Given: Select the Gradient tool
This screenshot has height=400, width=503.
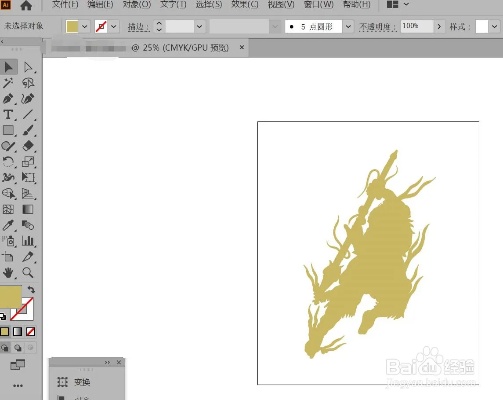Looking at the screenshot, I should [x=28, y=209].
